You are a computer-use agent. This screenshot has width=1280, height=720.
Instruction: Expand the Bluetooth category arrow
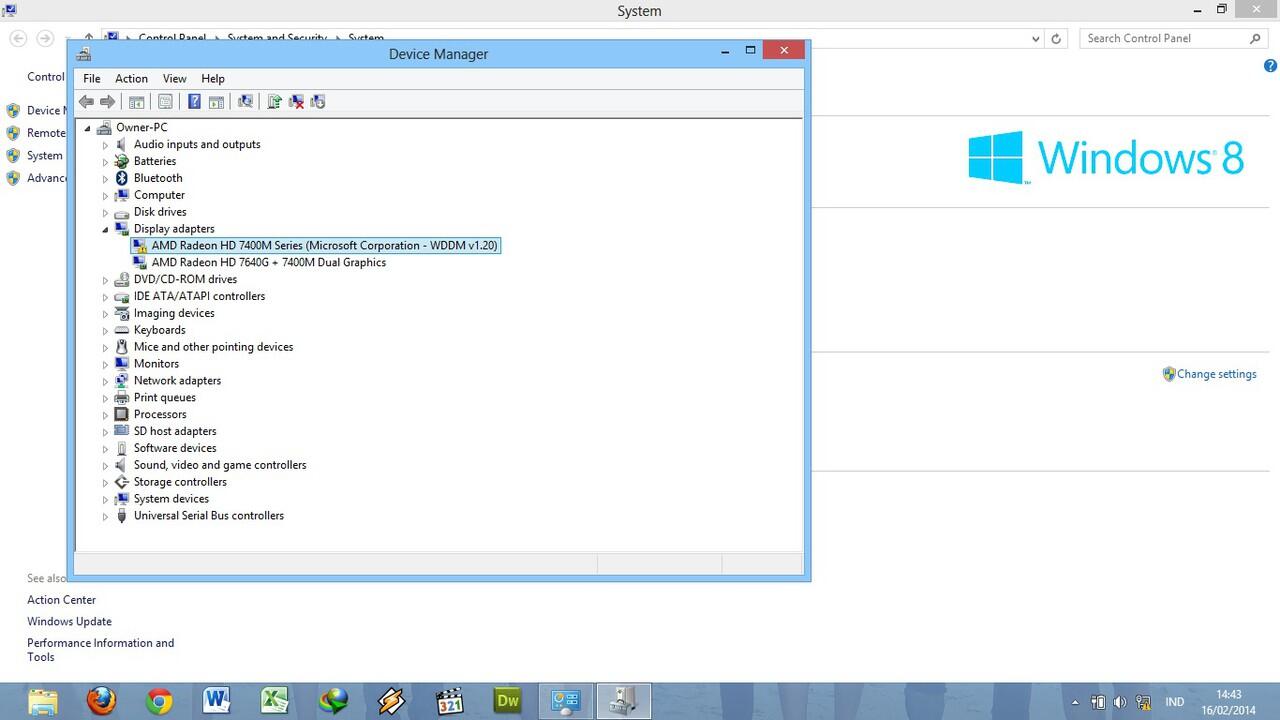(x=105, y=179)
